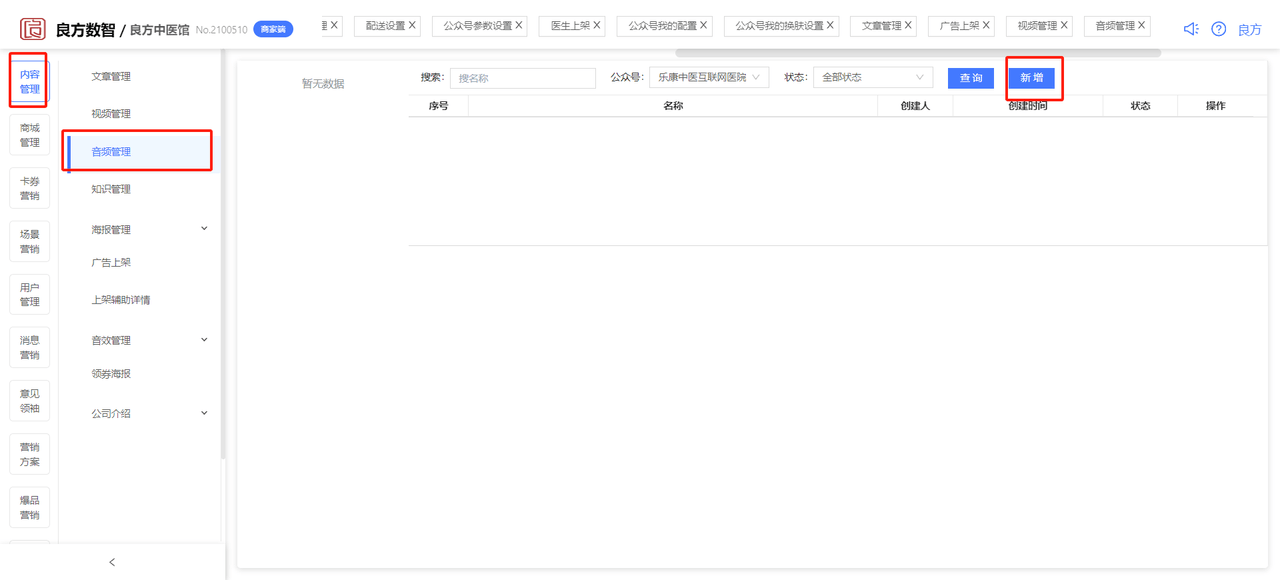
Task: Close the 公众号参数设置 tab
Action: tap(519, 25)
